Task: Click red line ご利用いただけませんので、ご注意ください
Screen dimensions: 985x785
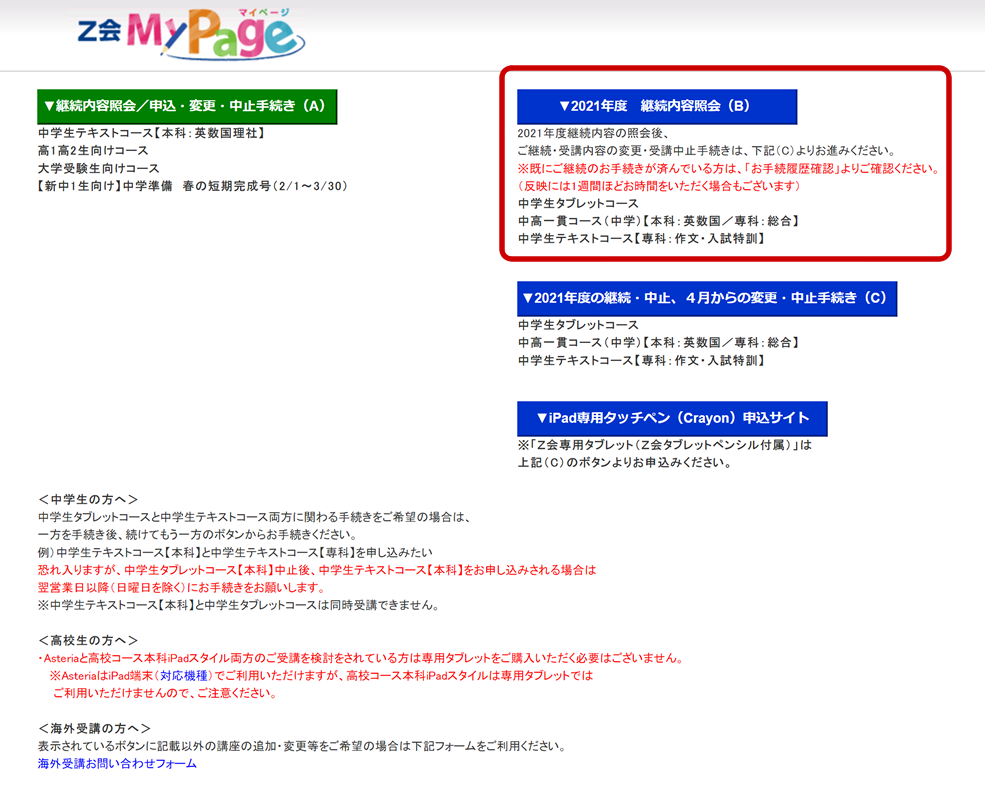Action: [x=165, y=693]
